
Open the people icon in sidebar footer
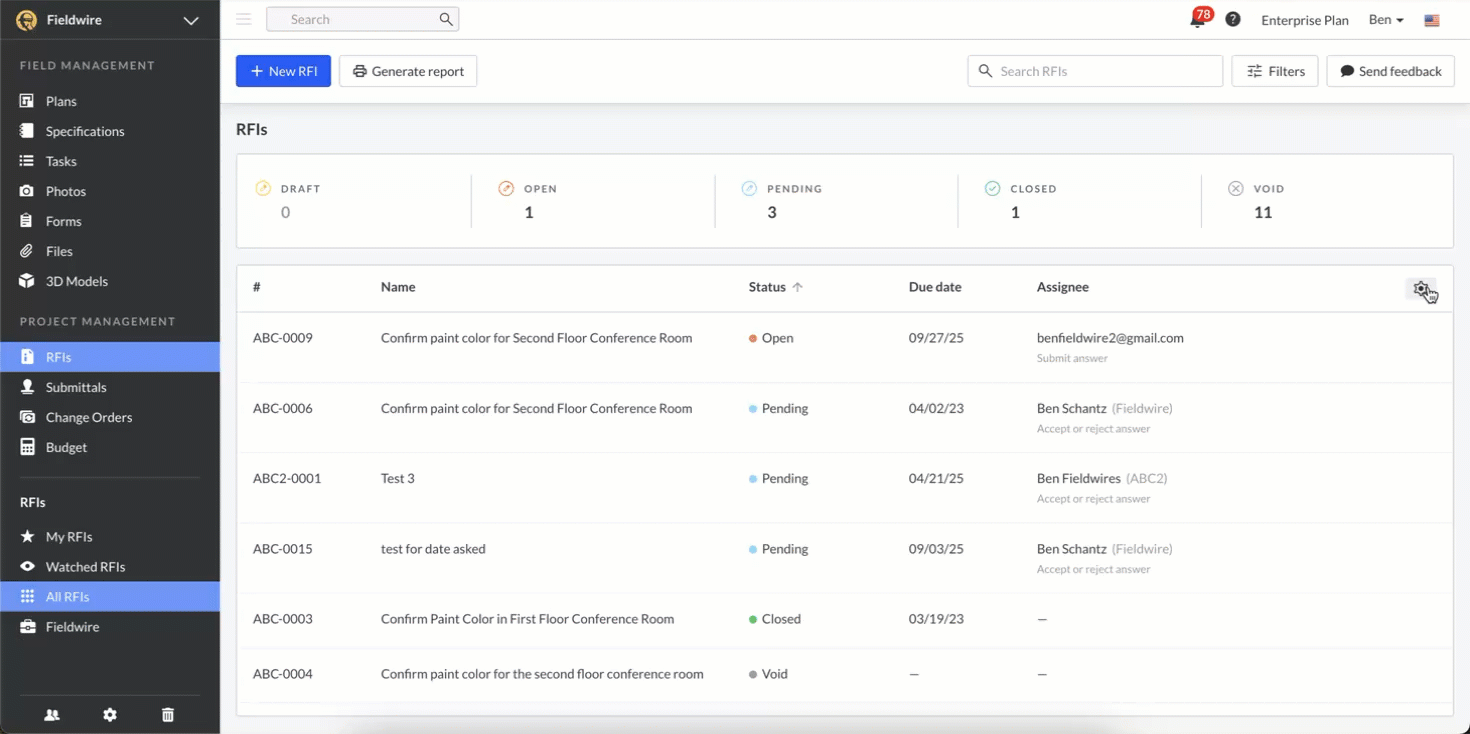pos(52,715)
